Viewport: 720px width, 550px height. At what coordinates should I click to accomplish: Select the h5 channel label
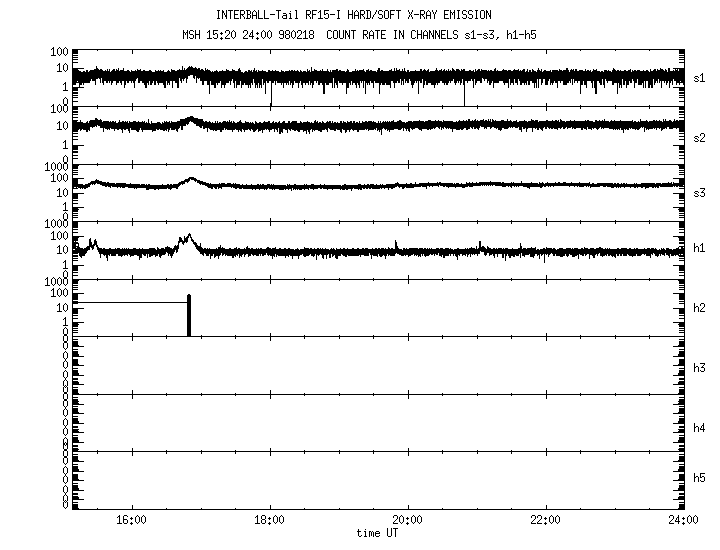(x=700, y=478)
